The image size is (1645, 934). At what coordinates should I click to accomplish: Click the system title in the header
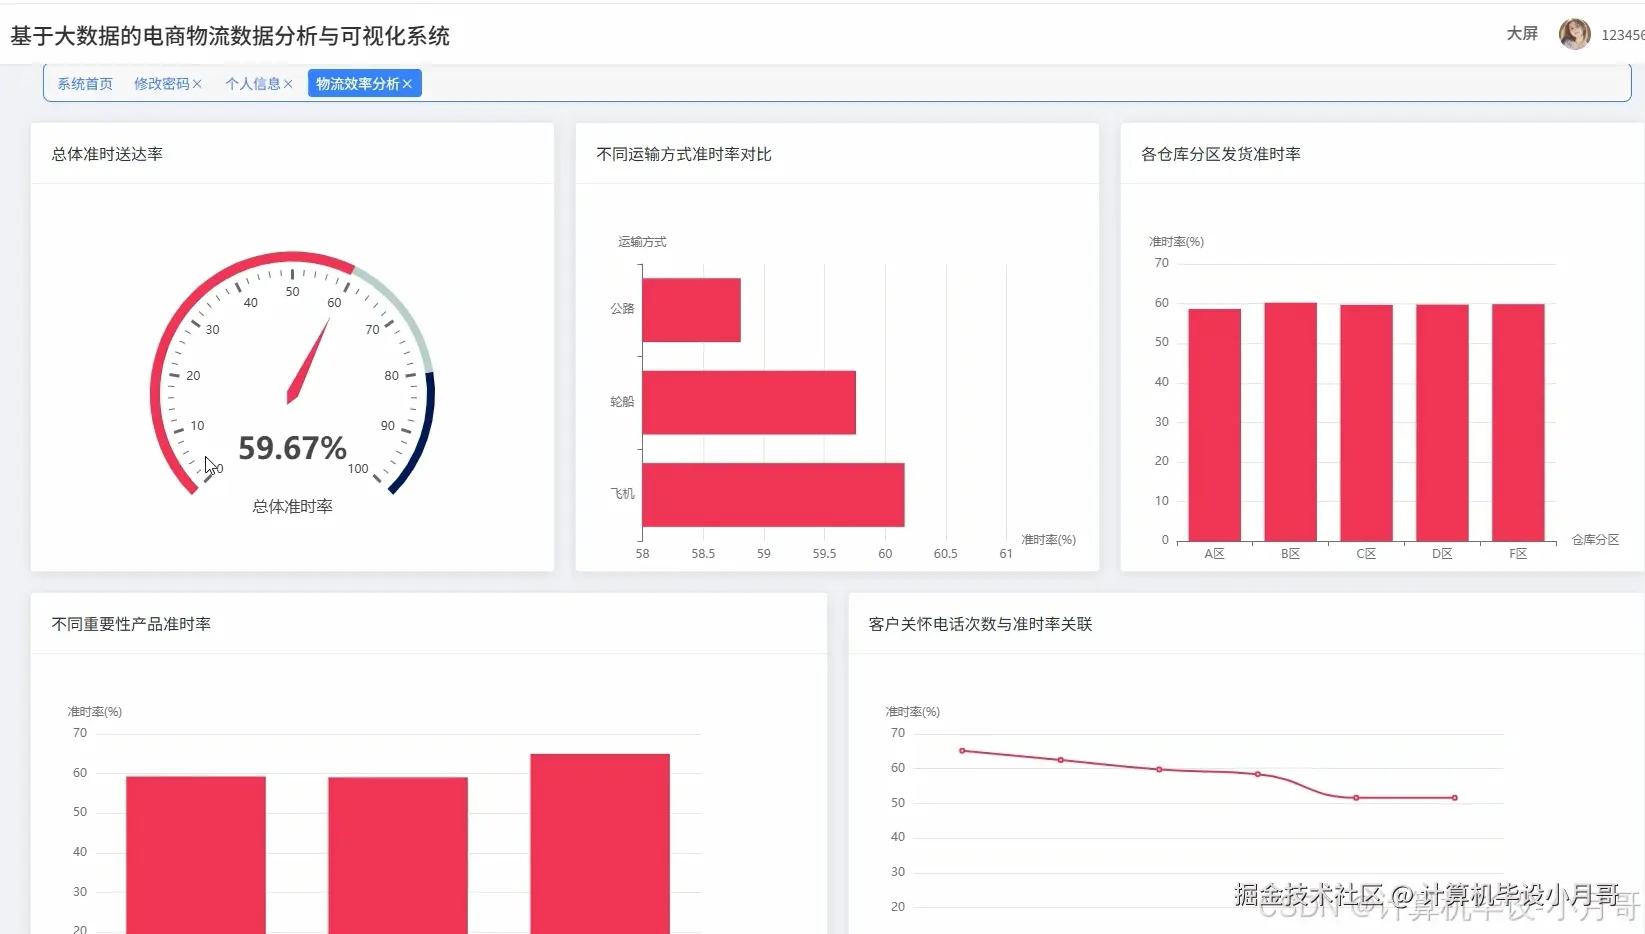tap(230, 36)
